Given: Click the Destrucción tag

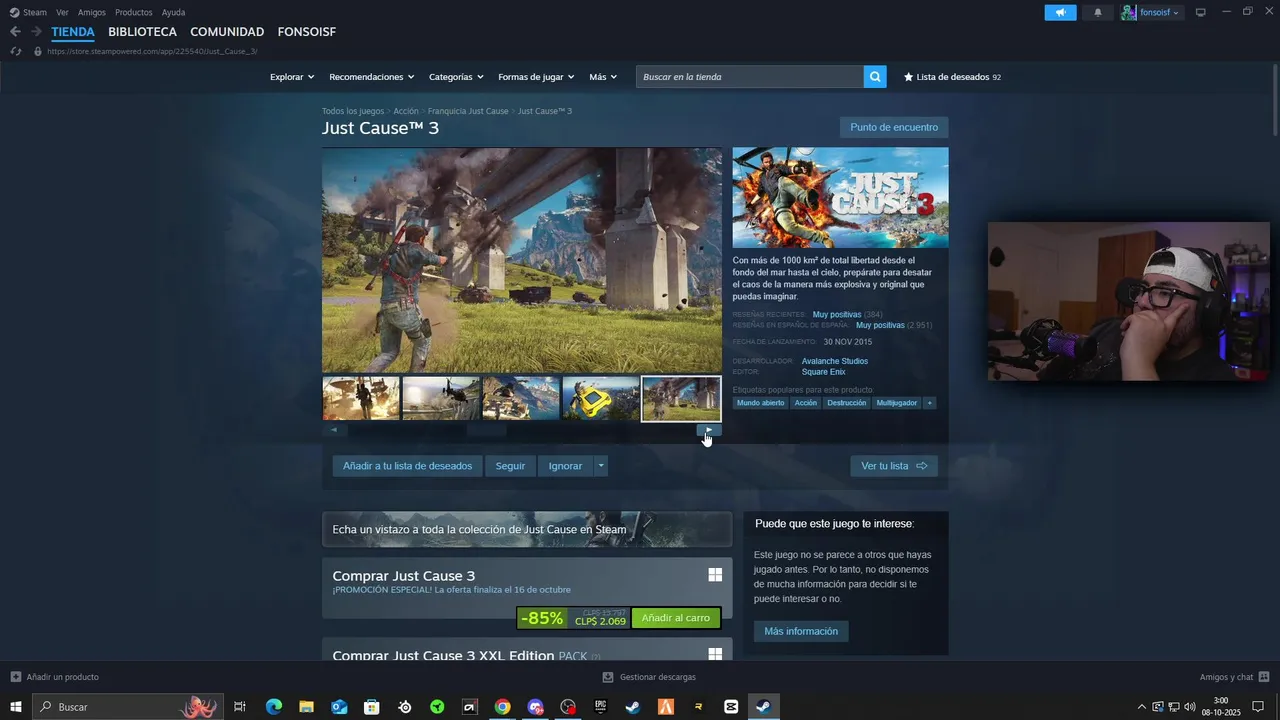Looking at the screenshot, I should [847, 403].
